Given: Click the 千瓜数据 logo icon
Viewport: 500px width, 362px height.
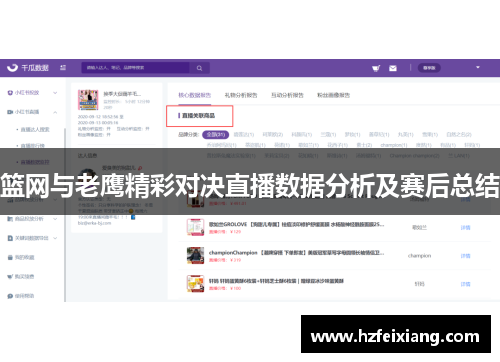Looking at the screenshot, I should pyautogui.click(x=13, y=68).
